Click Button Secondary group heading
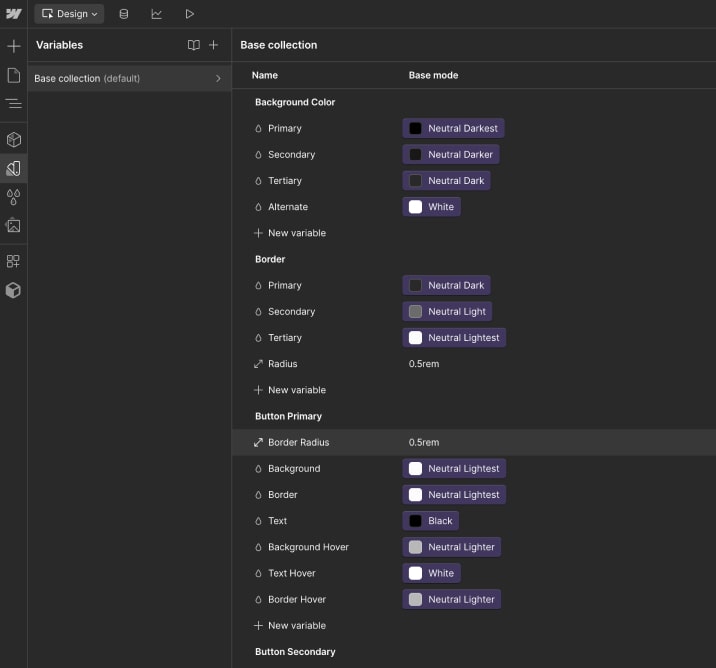This screenshot has height=668, width=716. click(x=295, y=652)
